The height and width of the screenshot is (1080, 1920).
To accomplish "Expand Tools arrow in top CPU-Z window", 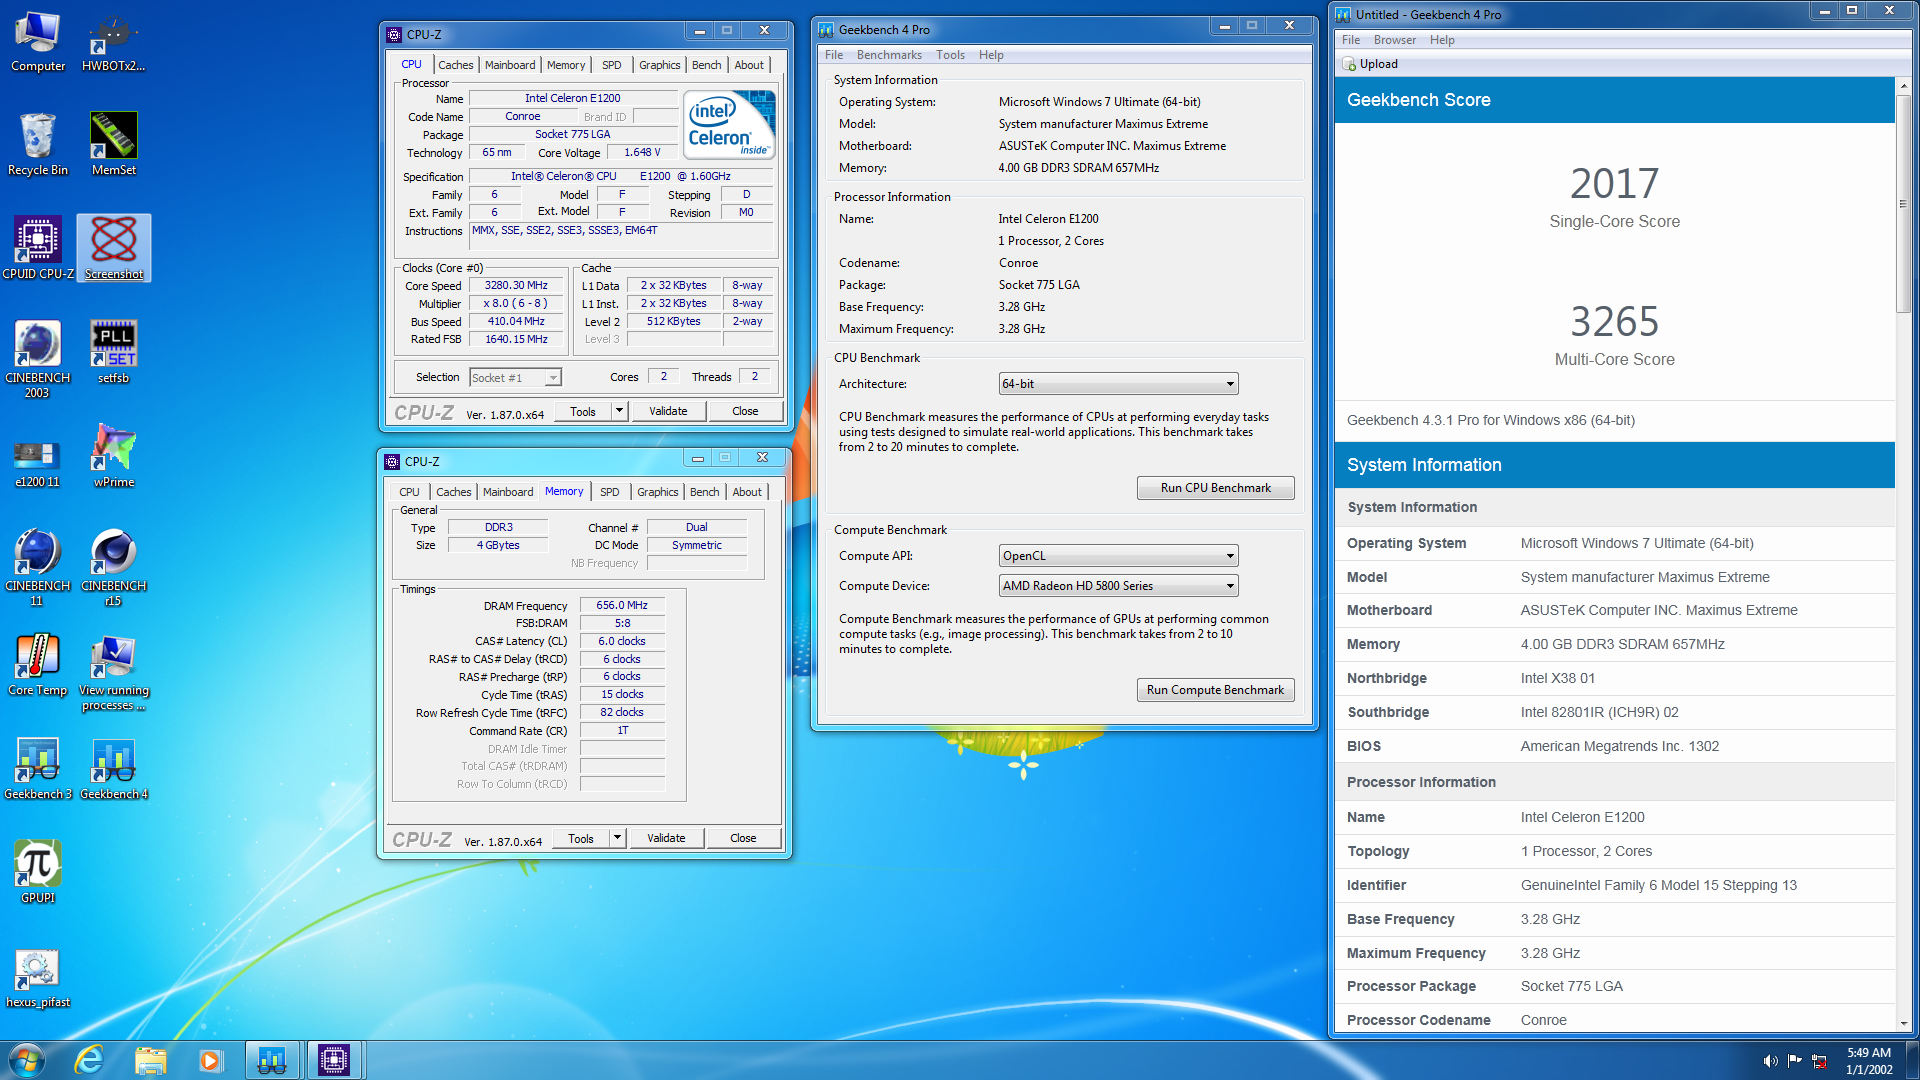I will click(x=619, y=411).
